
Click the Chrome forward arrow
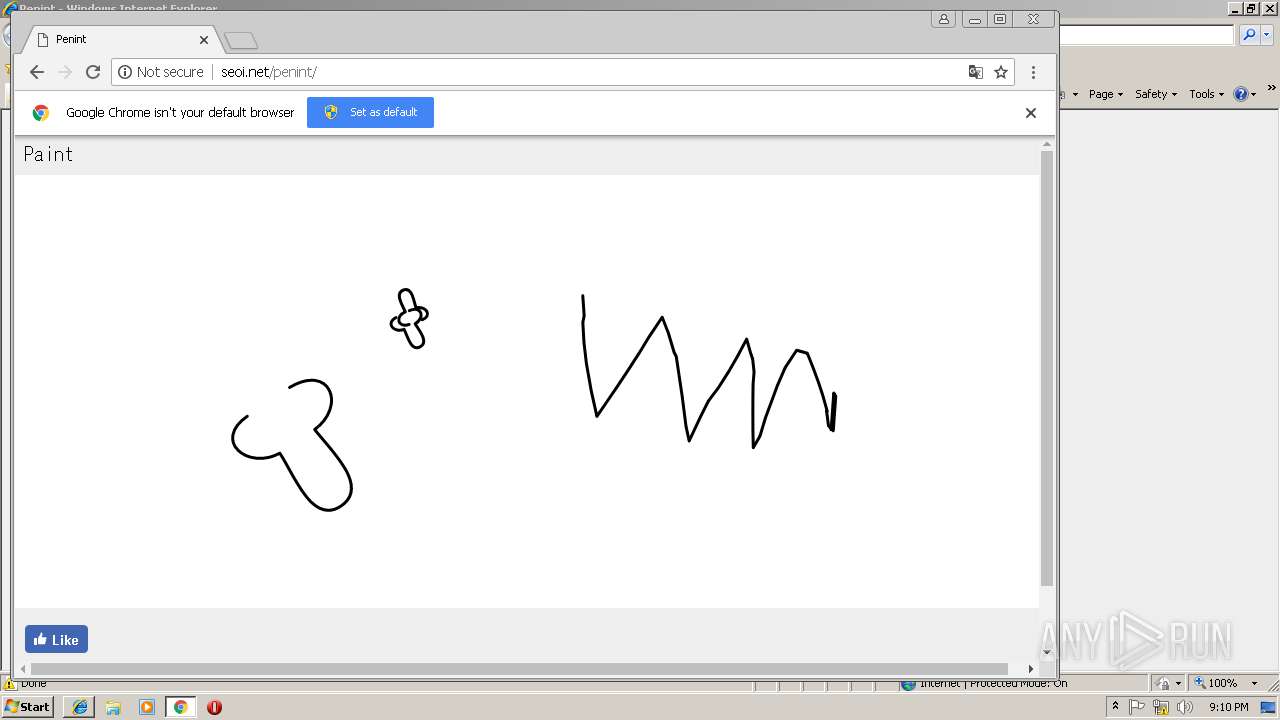coord(65,72)
